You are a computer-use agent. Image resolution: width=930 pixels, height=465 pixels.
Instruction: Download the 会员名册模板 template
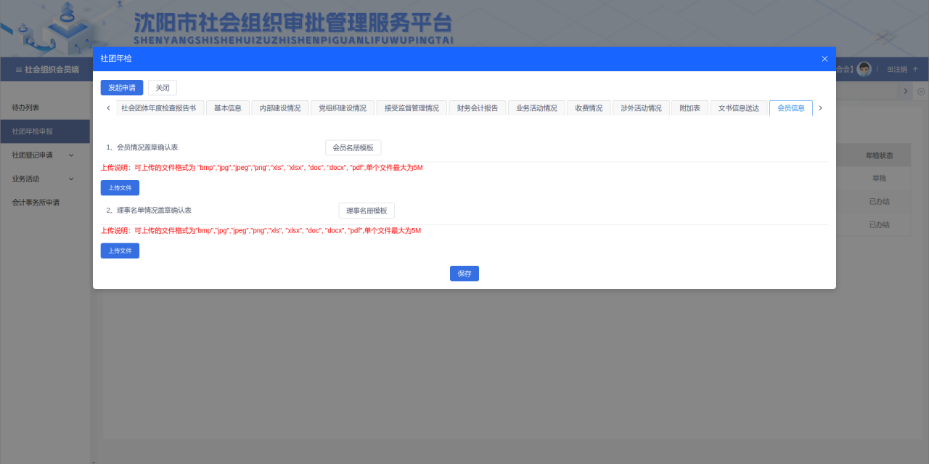[352, 147]
